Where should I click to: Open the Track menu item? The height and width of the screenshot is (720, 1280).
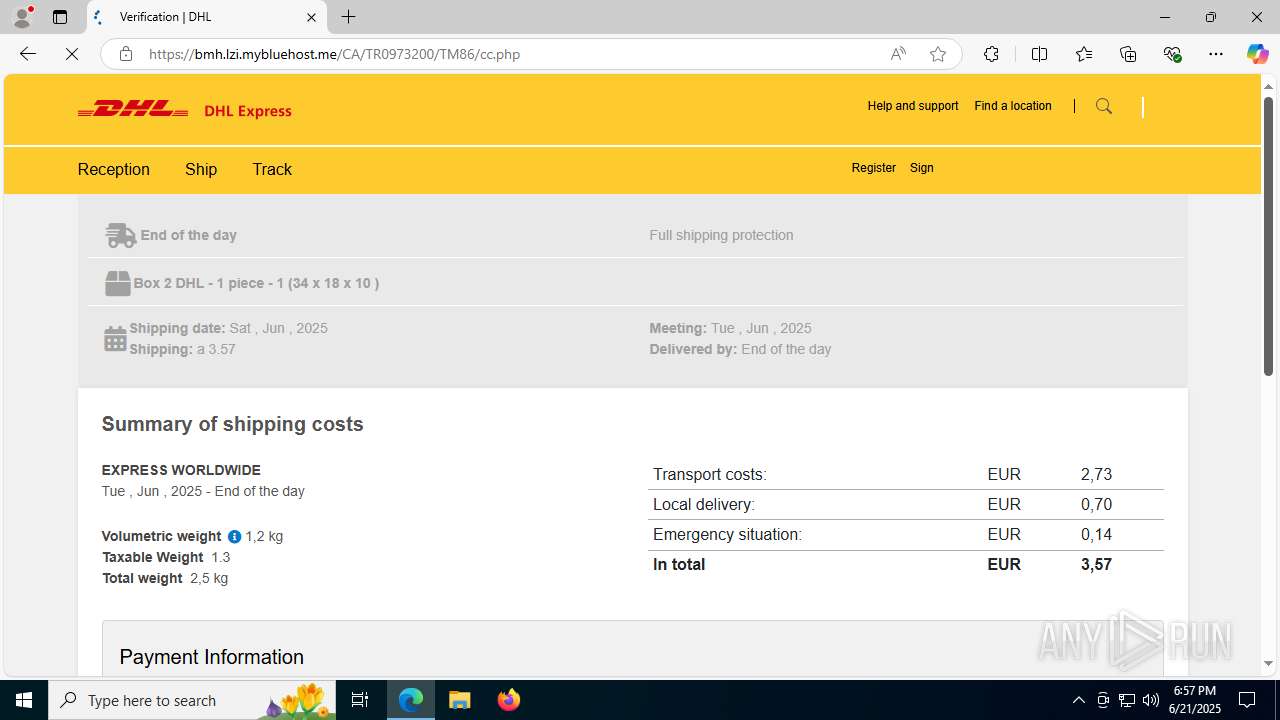pyautogui.click(x=272, y=169)
